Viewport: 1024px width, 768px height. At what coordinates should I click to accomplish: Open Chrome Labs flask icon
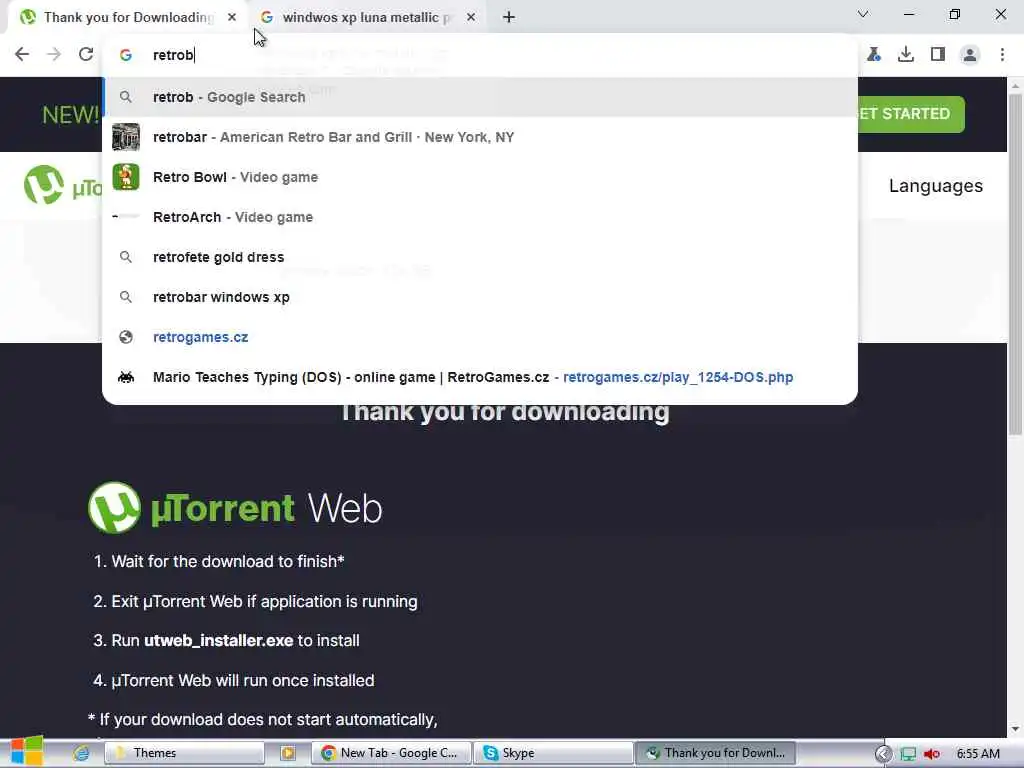(874, 54)
